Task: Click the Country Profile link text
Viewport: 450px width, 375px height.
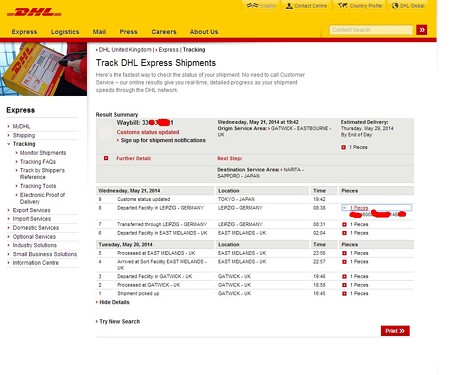Action: coord(366,6)
